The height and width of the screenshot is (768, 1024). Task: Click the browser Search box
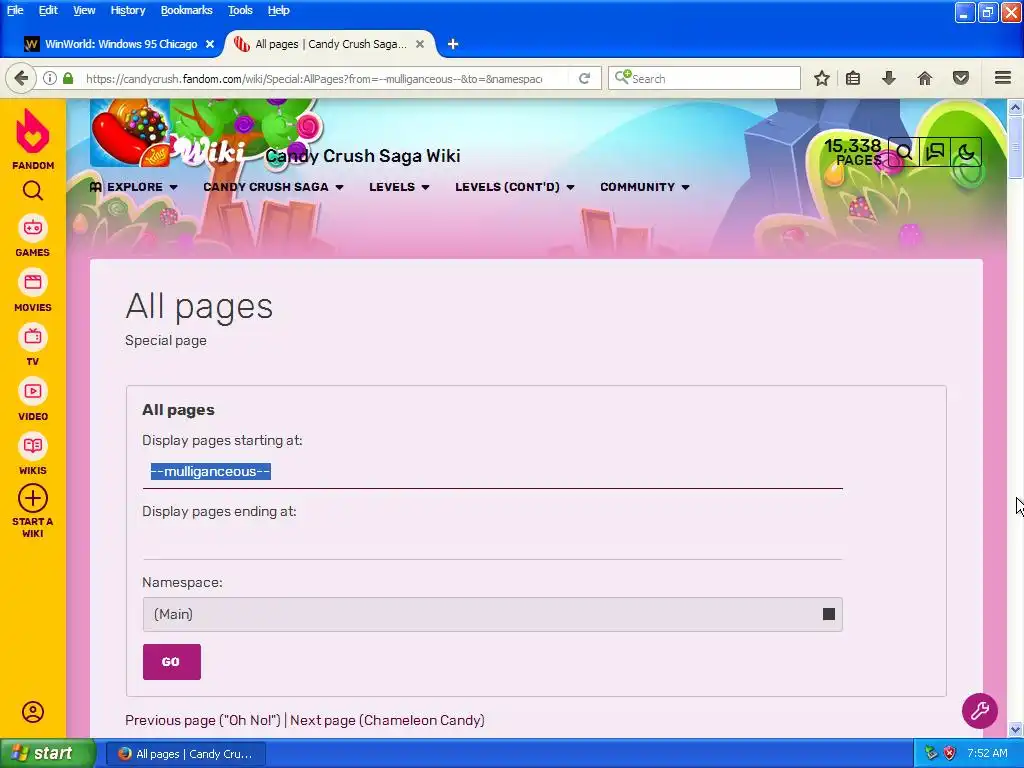pos(705,78)
